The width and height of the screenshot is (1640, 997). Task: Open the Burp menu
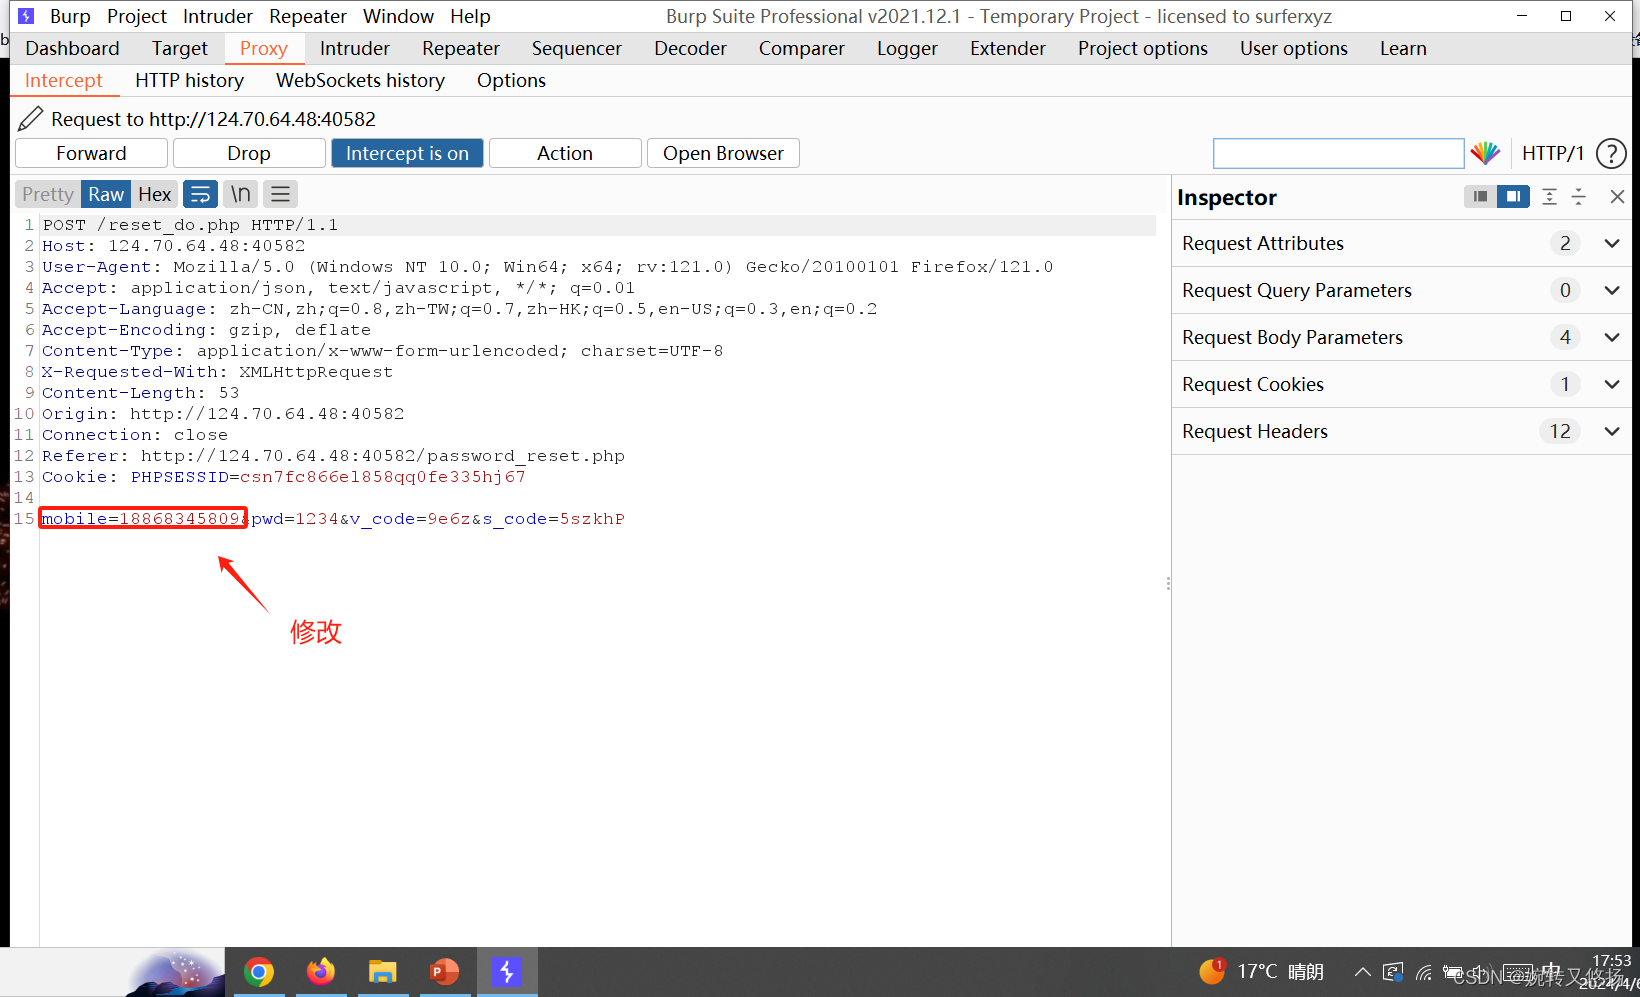[x=70, y=16]
